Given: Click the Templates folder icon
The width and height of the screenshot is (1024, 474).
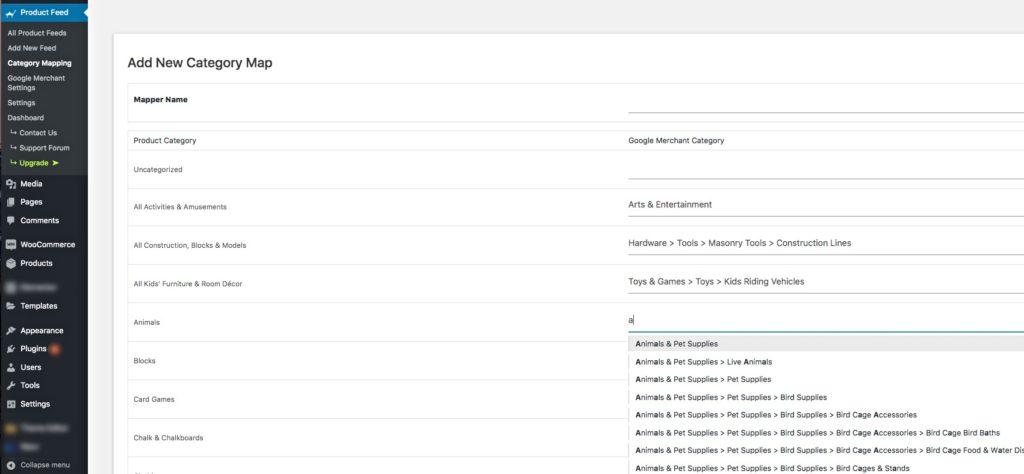Looking at the screenshot, I should tap(10, 306).
